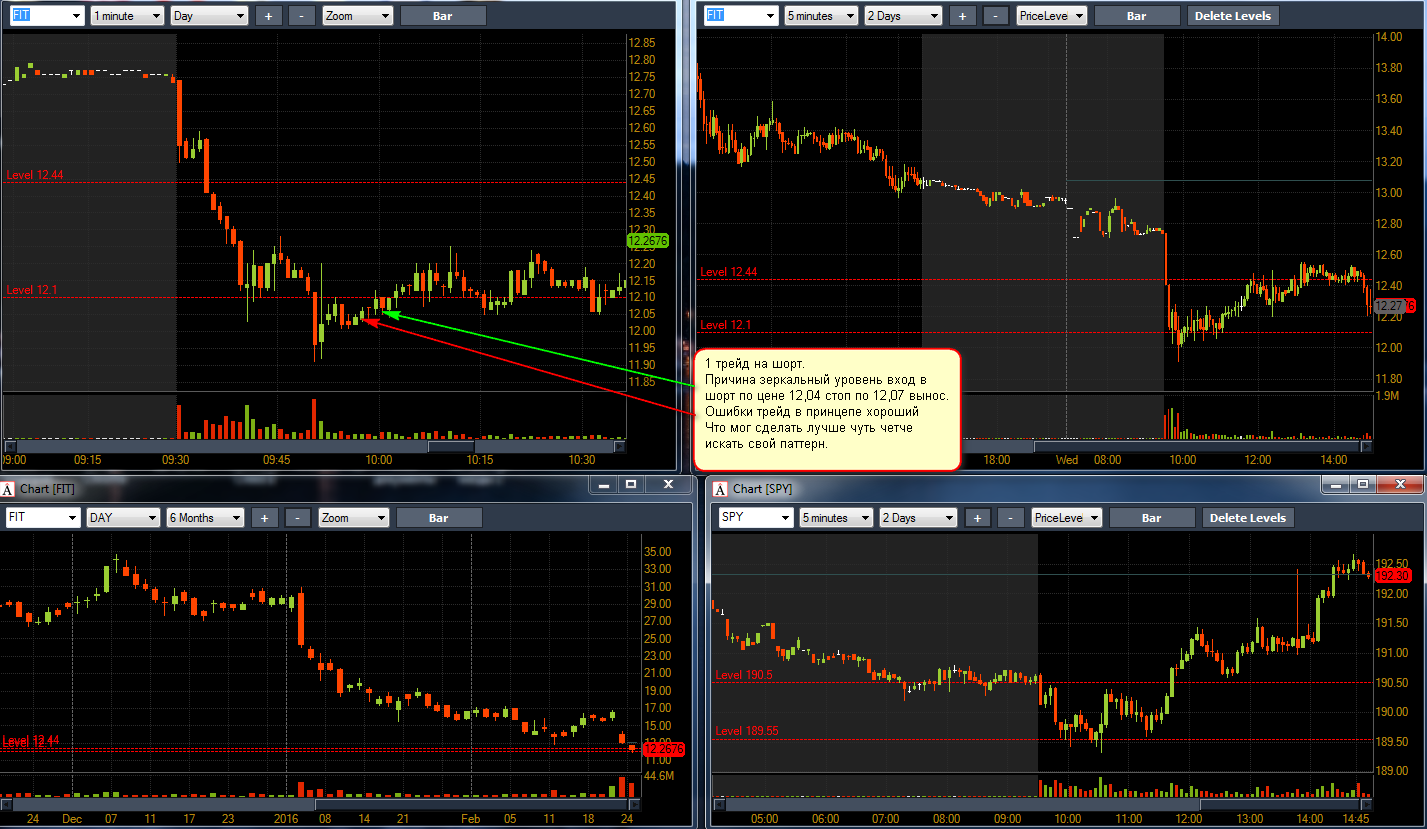Click the right scroll arrow of the top-right FIT 5 minutes chart
Viewport: 1427px width, 829px height.
click(x=1367, y=446)
